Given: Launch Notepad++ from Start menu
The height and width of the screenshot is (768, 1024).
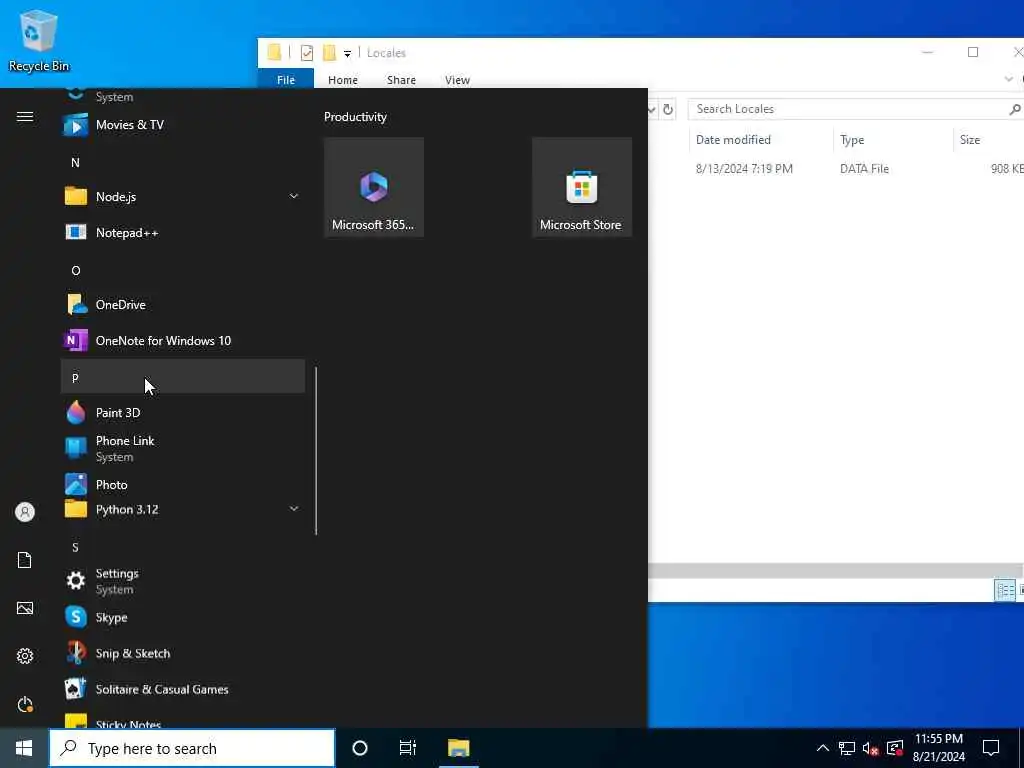Looking at the screenshot, I should click(183, 232).
